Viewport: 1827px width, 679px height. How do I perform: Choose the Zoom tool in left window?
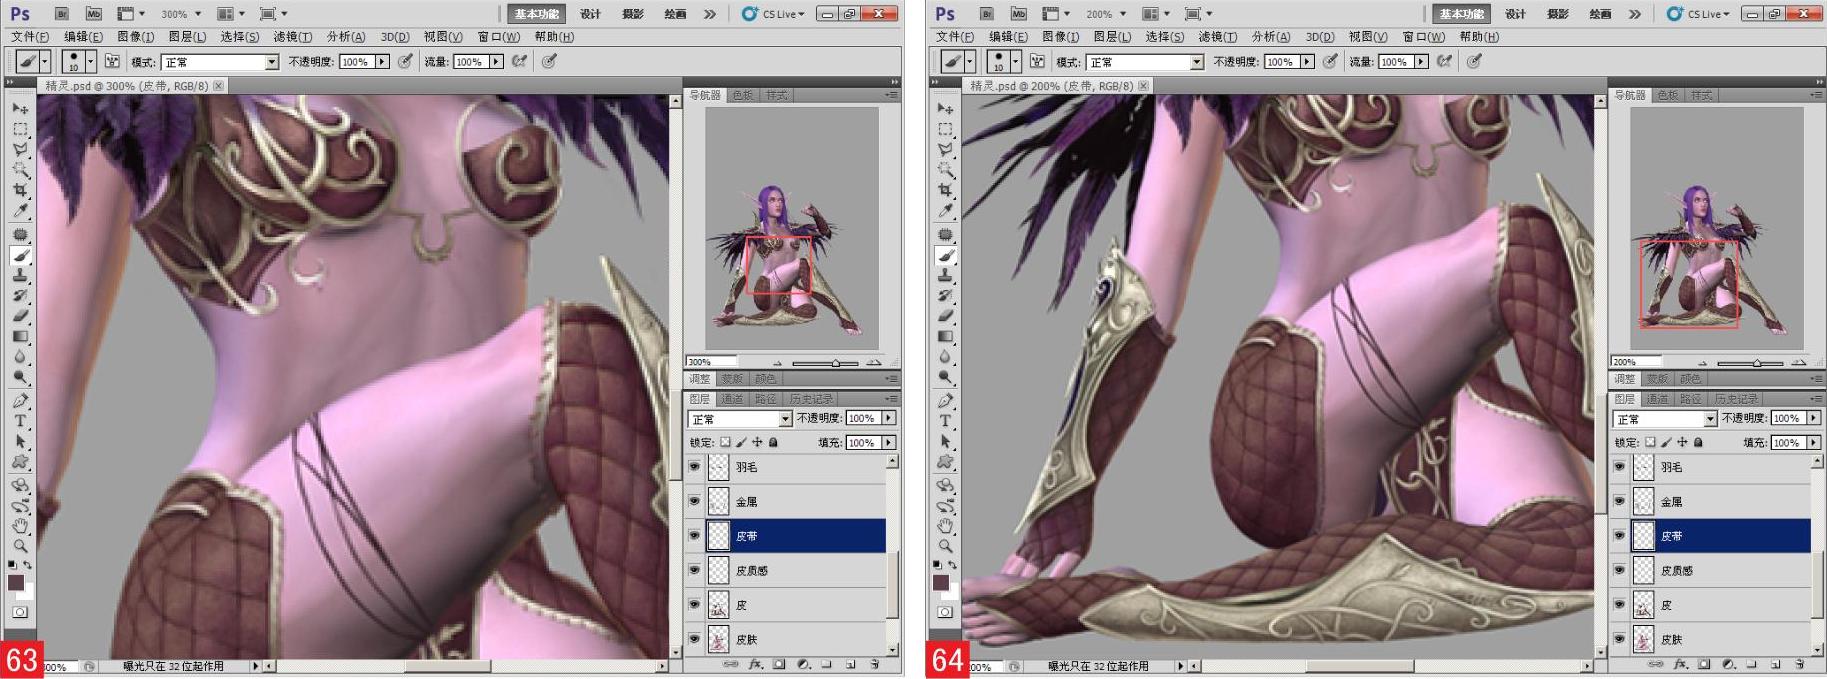pos(20,546)
